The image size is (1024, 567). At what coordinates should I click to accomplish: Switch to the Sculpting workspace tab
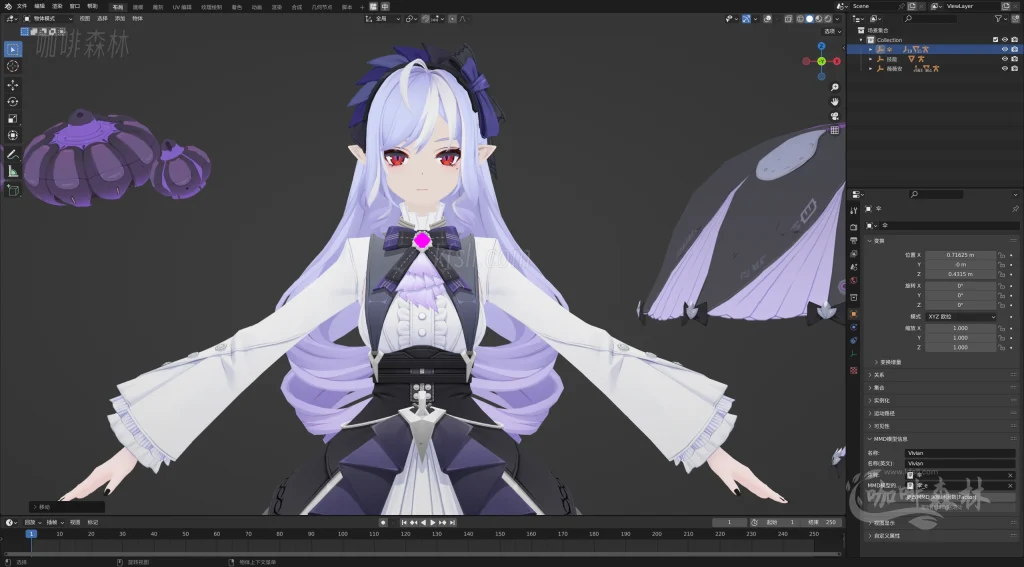157,7
